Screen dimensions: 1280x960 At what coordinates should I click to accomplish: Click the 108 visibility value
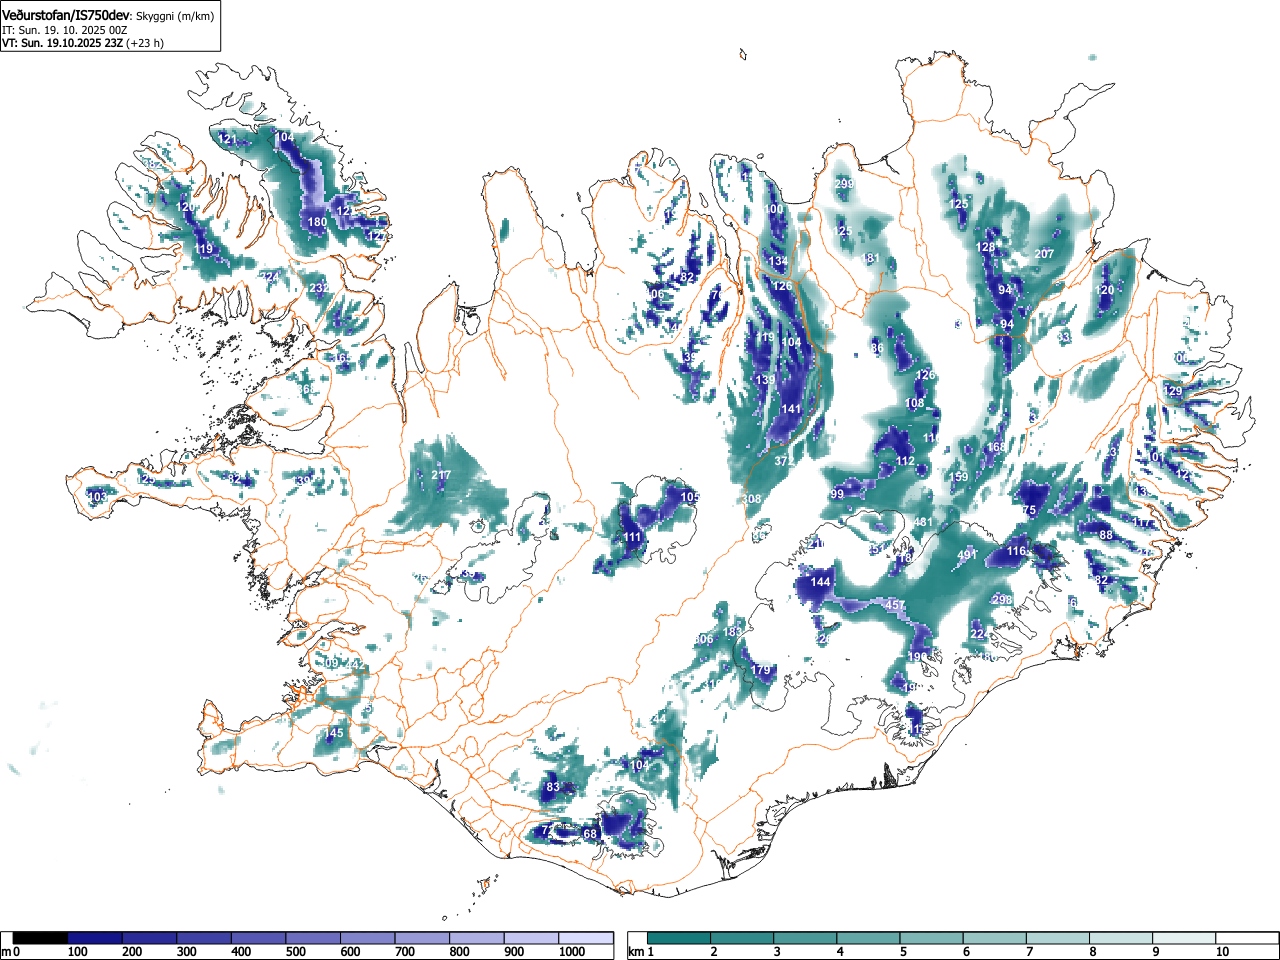click(915, 403)
